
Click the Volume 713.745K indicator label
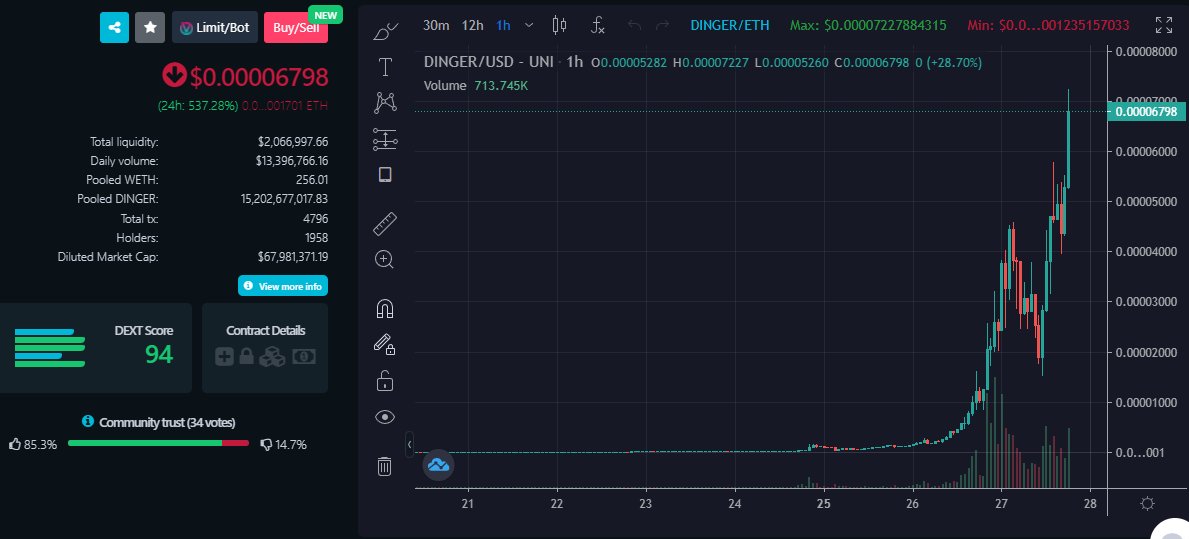click(475, 86)
